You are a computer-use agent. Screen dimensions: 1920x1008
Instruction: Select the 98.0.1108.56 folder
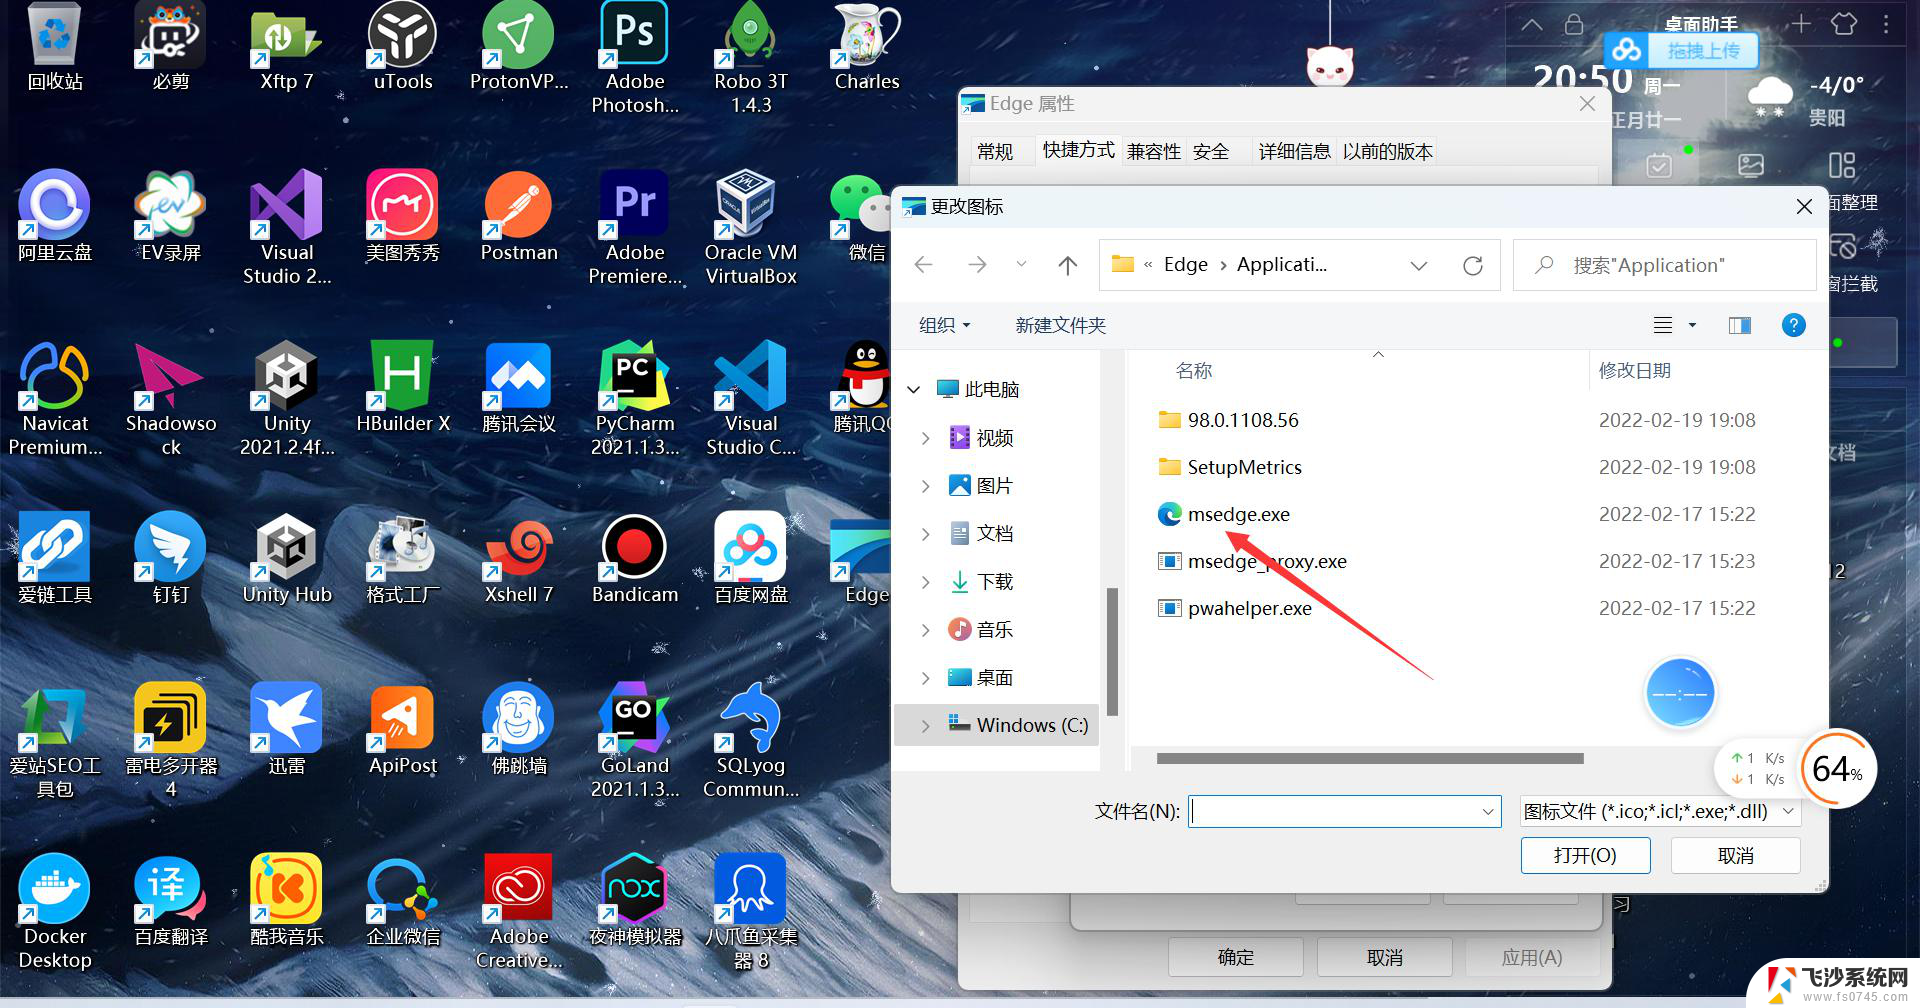click(1242, 420)
